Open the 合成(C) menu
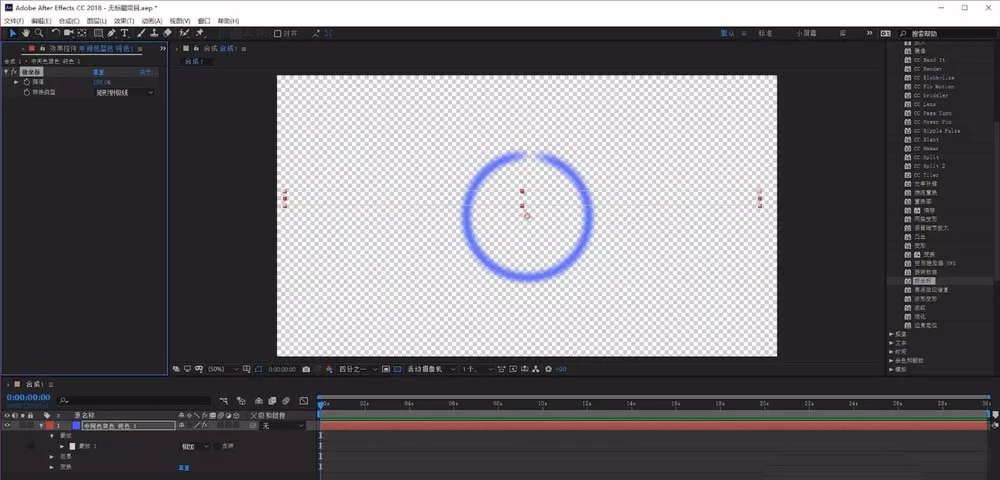Image resolution: width=1000 pixels, height=480 pixels. (69, 21)
